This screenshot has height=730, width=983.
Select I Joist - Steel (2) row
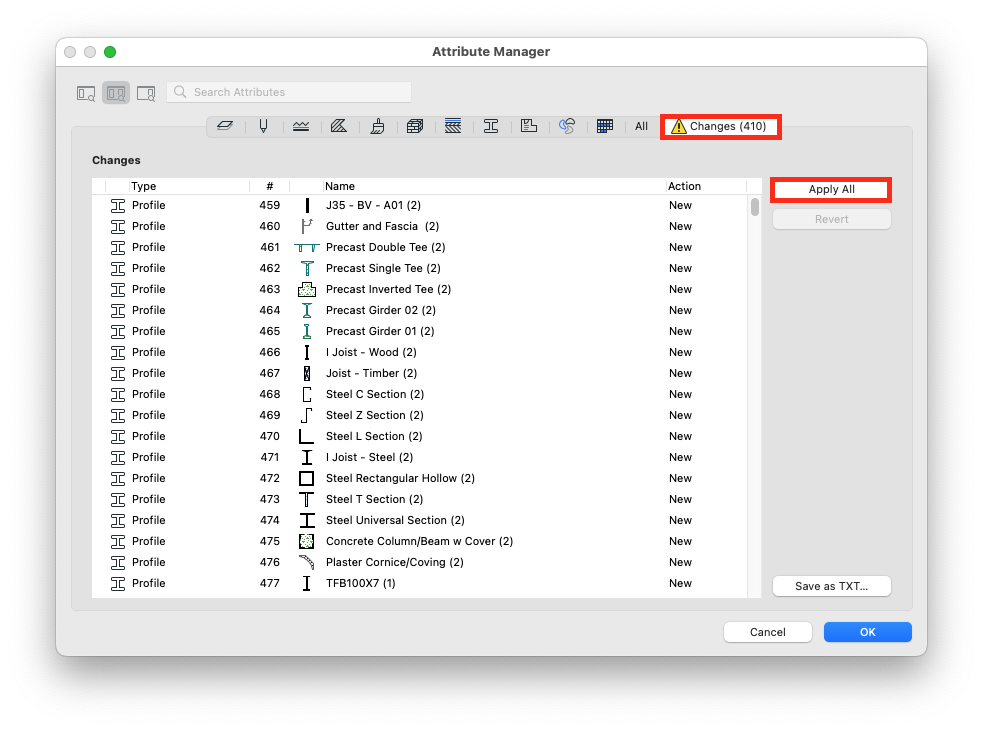pyautogui.click(x=420, y=457)
